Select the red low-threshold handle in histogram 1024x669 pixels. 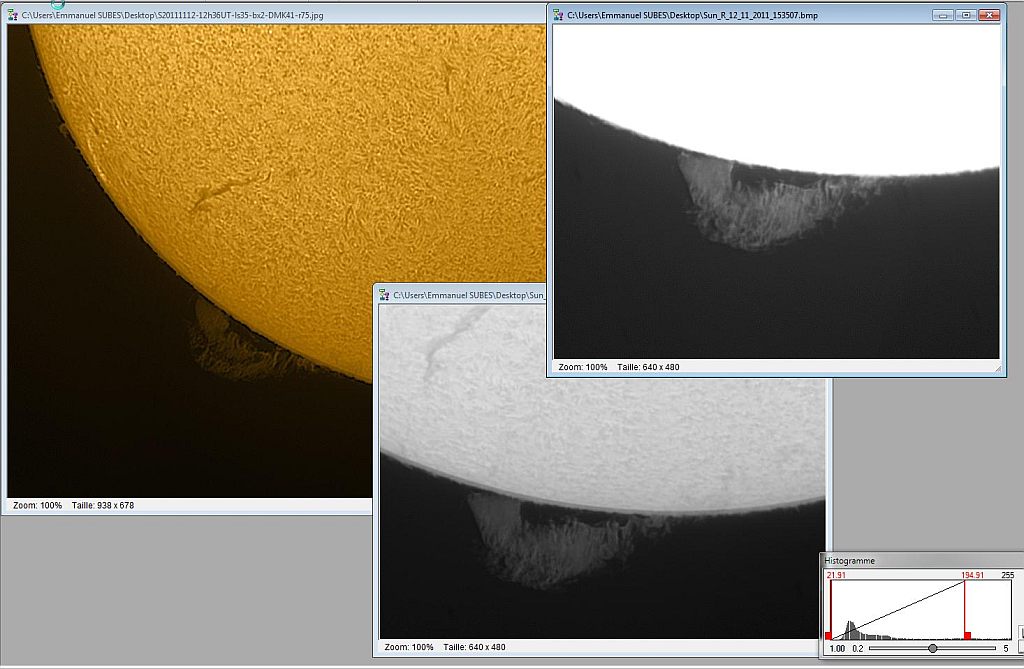pyautogui.click(x=829, y=635)
